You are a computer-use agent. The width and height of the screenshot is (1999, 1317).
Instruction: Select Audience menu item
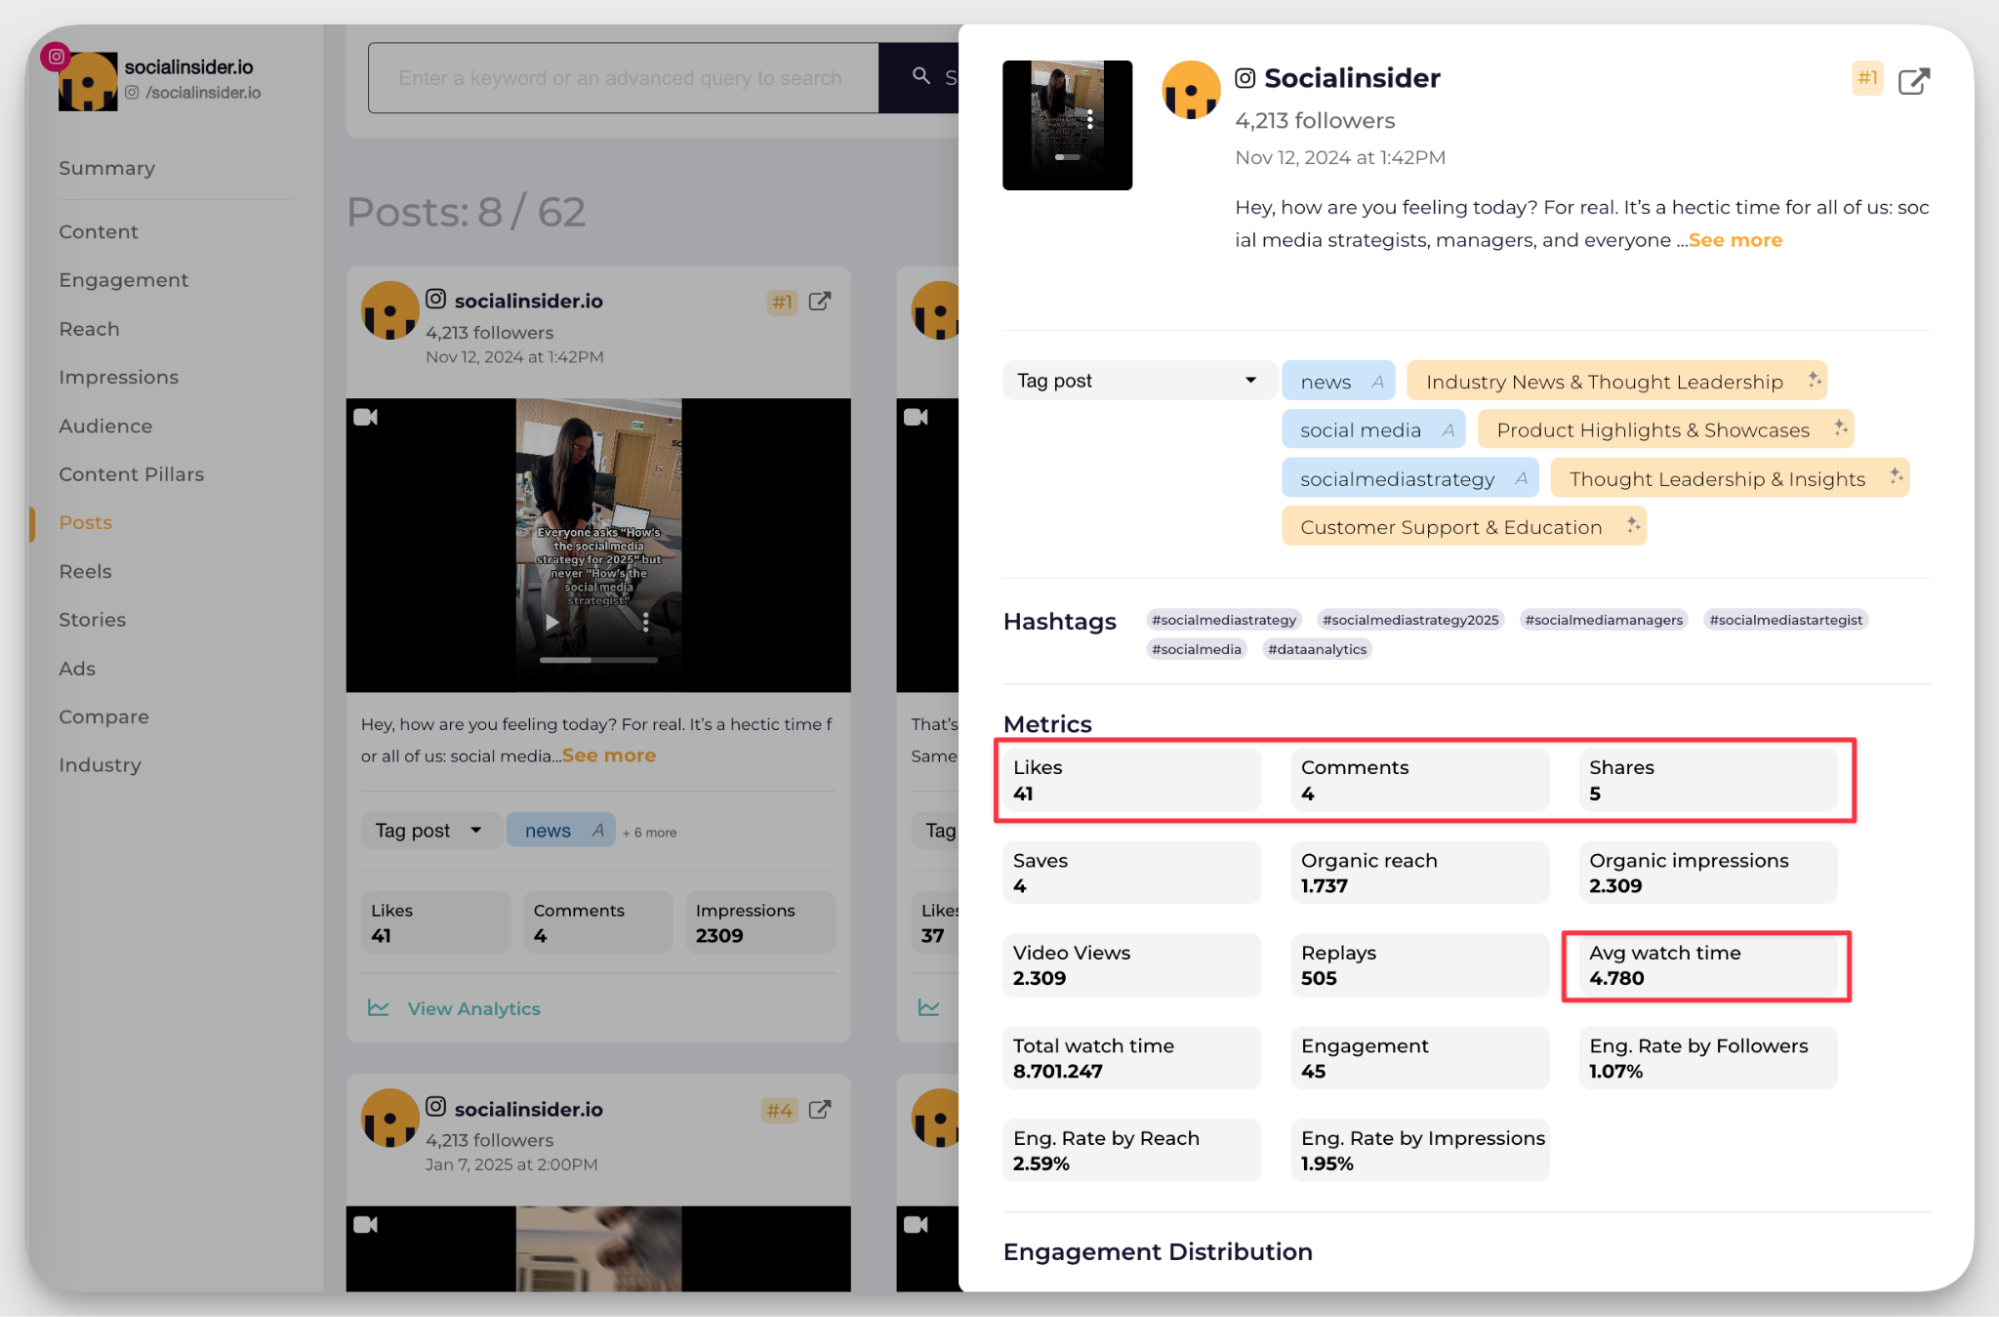(x=105, y=426)
